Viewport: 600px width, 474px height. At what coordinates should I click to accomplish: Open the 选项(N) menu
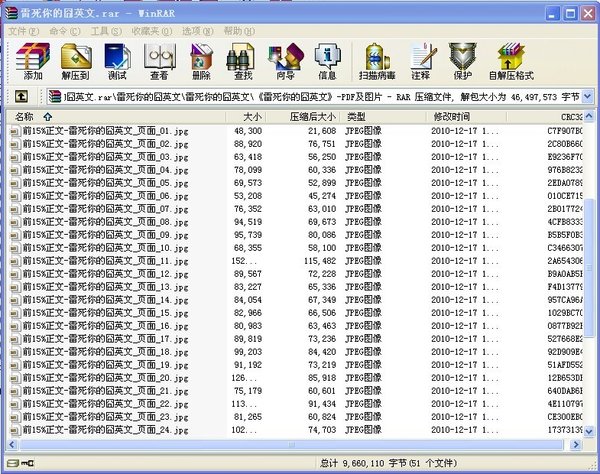[197, 31]
